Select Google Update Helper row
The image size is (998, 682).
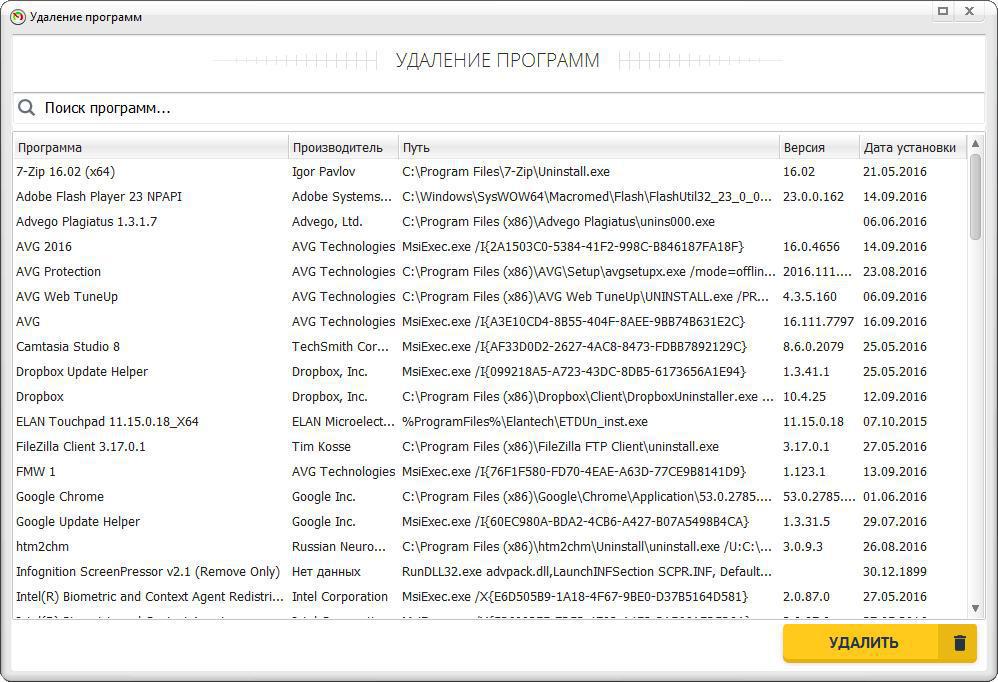click(x=489, y=522)
